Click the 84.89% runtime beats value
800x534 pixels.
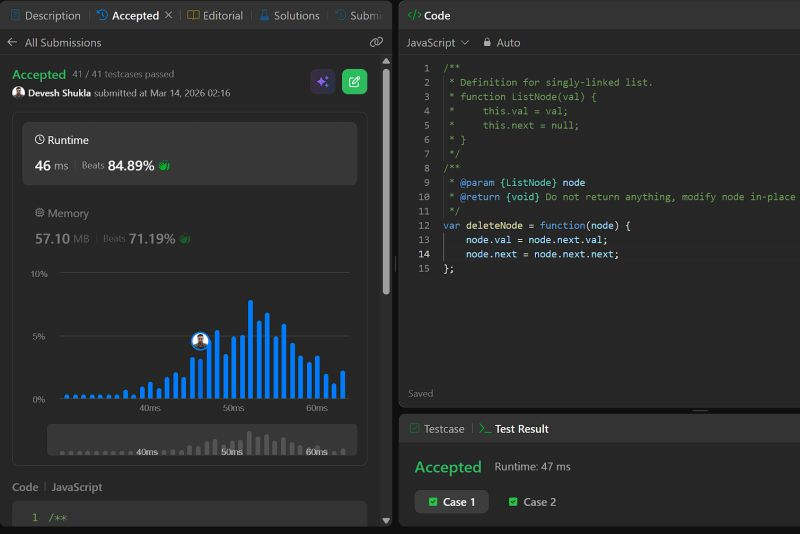click(131, 166)
